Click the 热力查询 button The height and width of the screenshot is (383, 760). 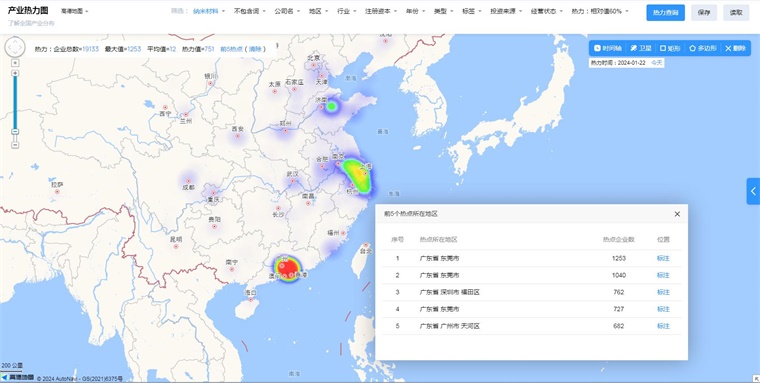pos(665,13)
